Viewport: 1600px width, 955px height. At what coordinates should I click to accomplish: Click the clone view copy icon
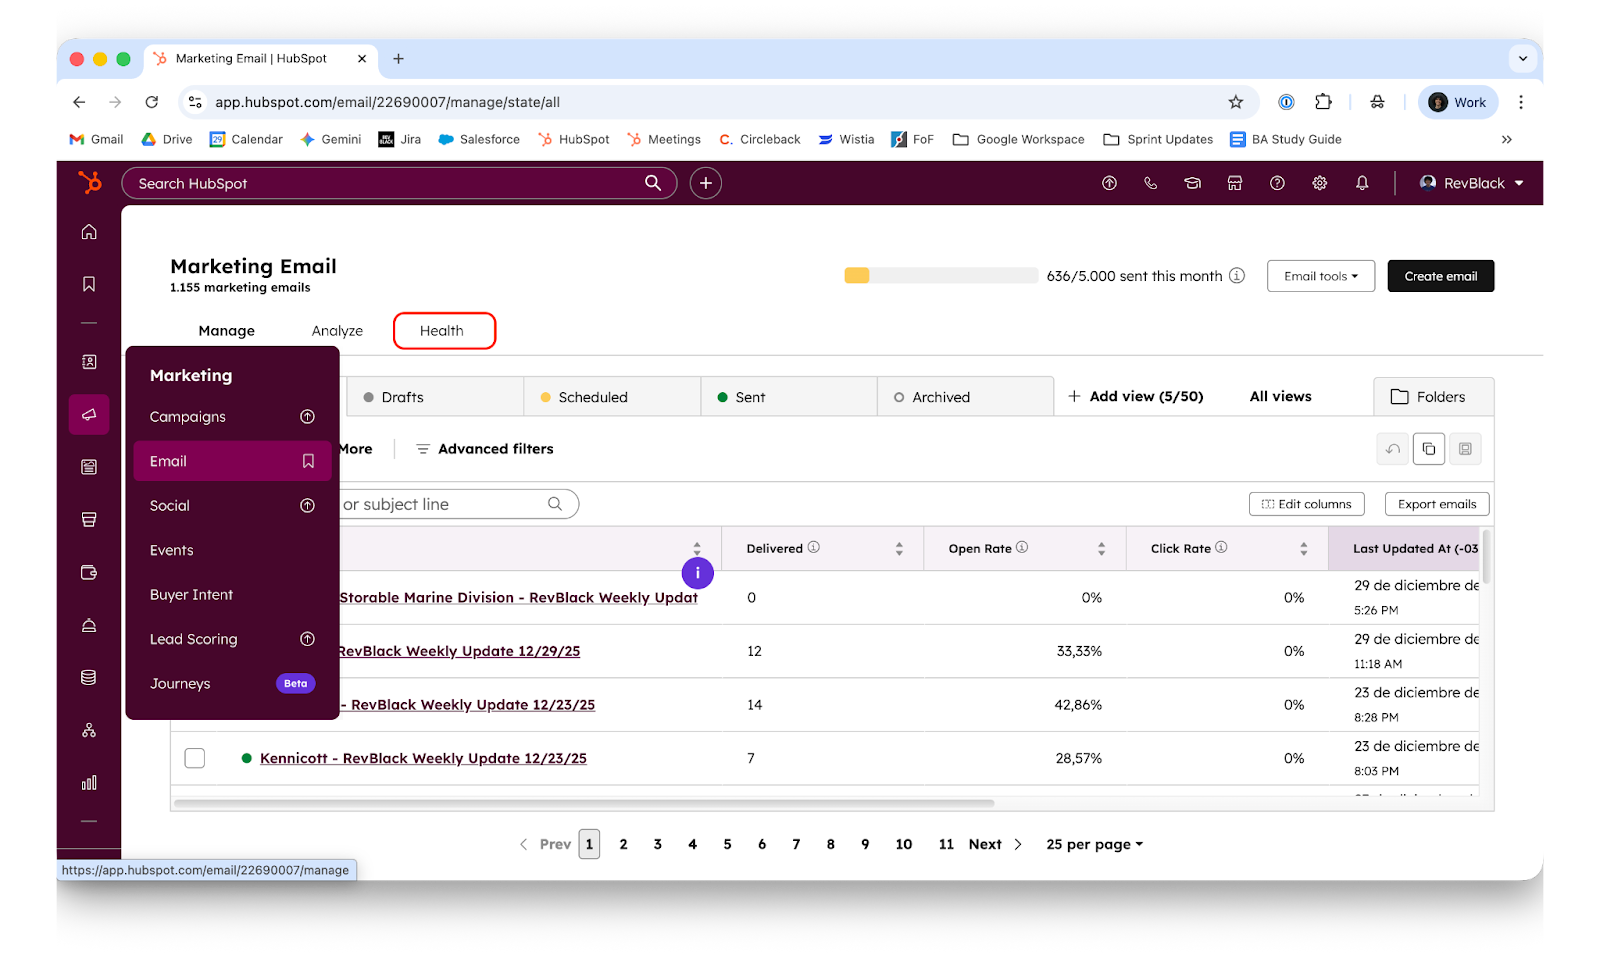(1429, 449)
